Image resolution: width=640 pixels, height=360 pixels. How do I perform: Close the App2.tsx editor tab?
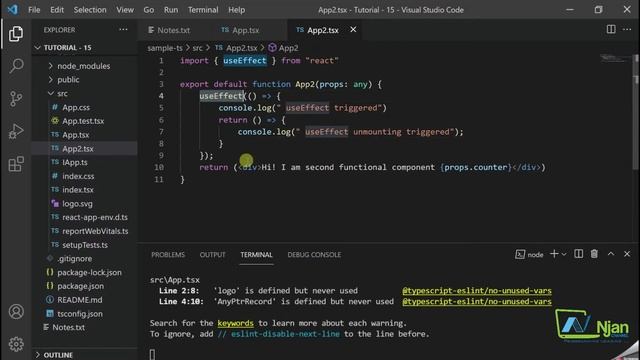coord(353,29)
